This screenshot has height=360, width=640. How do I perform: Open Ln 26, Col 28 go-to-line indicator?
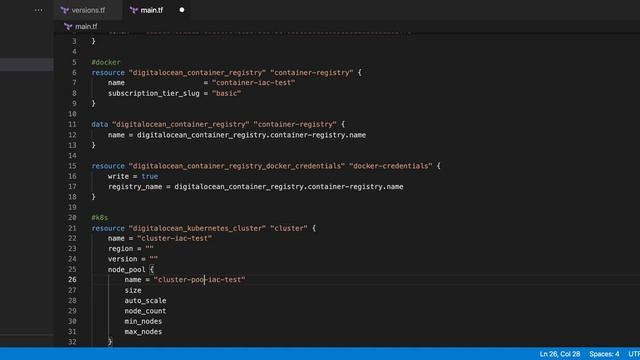[x=560, y=354]
